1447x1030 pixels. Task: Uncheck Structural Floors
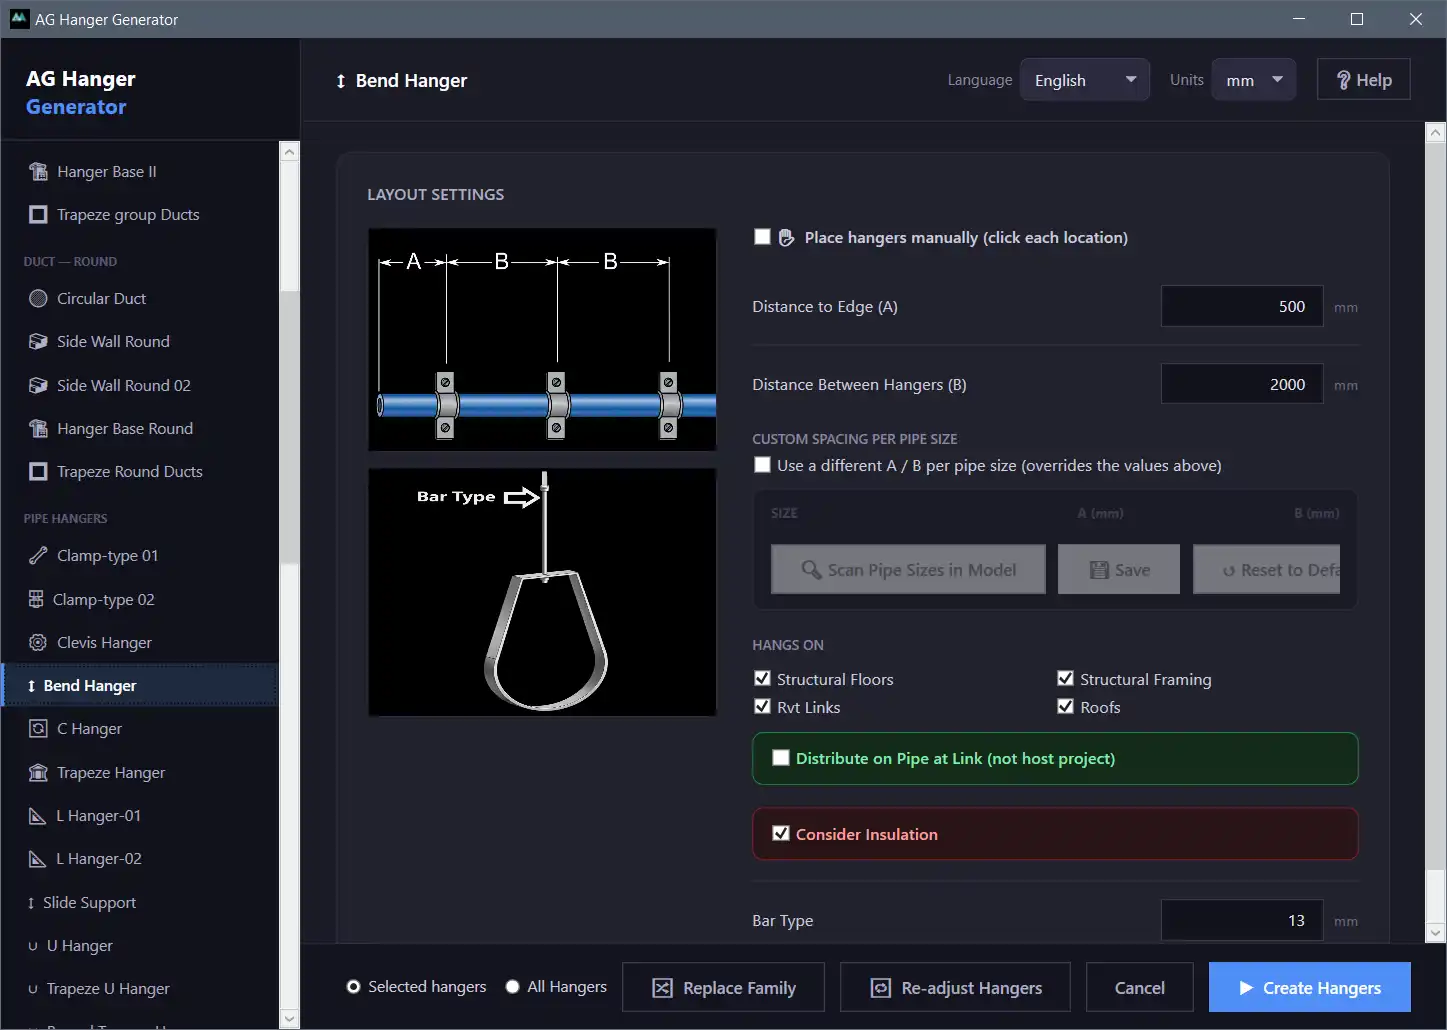pyautogui.click(x=762, y=678)
